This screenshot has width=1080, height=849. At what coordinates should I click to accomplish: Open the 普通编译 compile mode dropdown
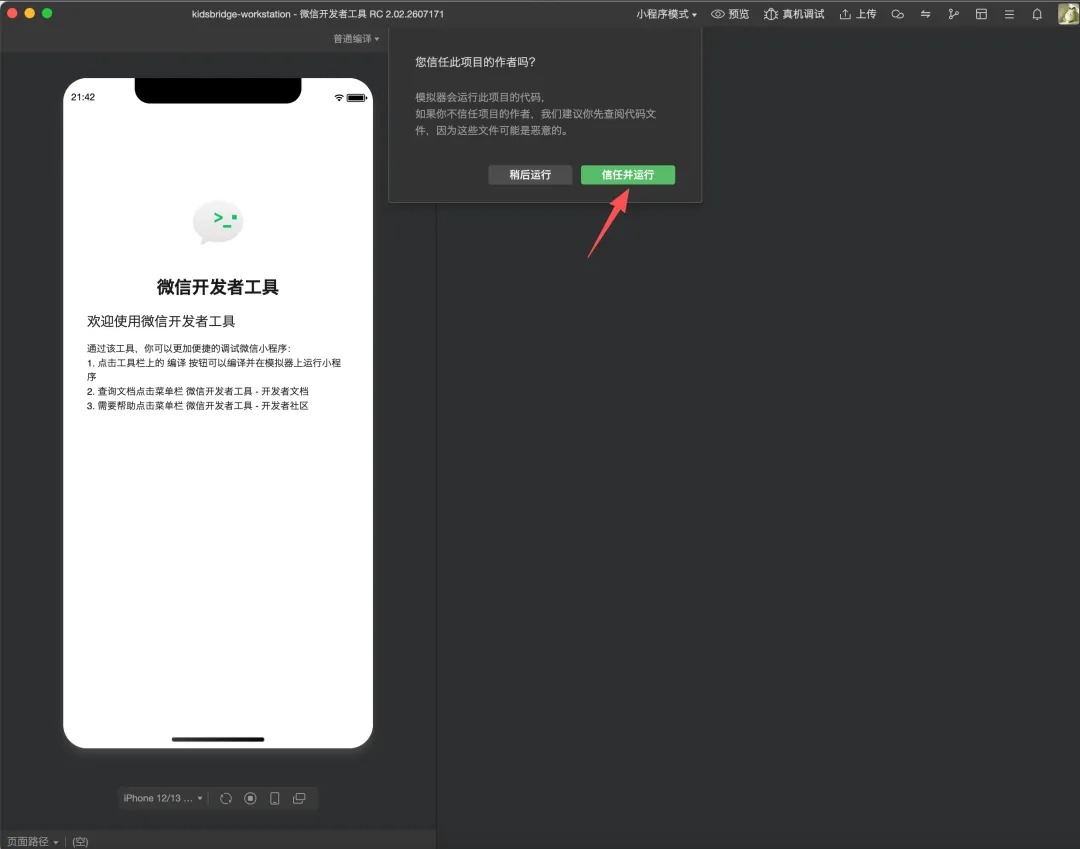point(356,39)
